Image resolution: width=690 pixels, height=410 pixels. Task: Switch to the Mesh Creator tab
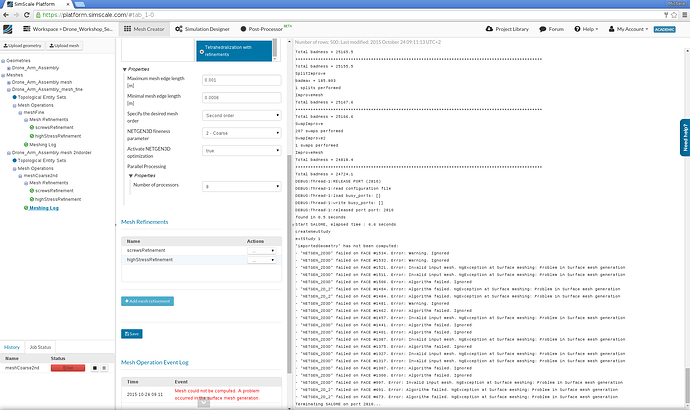(144, 29)
